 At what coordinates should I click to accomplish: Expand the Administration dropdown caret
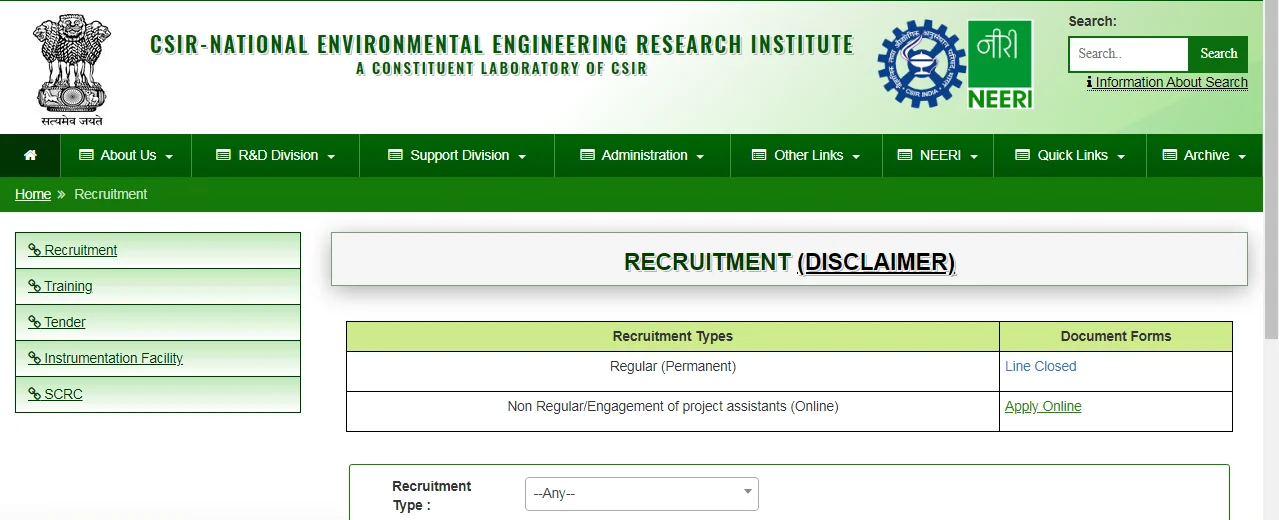[x=700, y=157]
